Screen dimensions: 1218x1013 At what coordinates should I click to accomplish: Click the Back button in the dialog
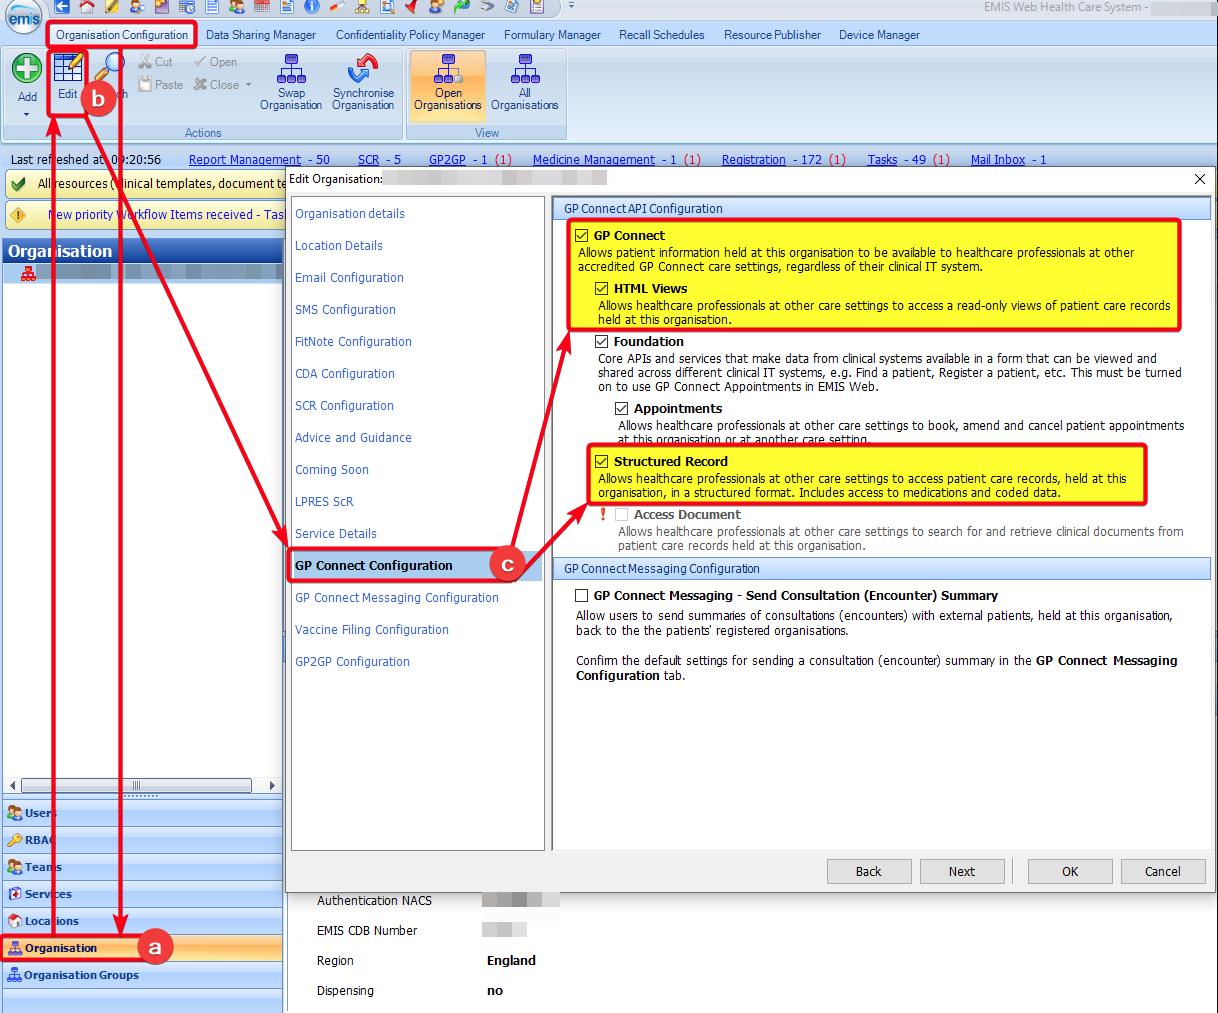(869, 872)
